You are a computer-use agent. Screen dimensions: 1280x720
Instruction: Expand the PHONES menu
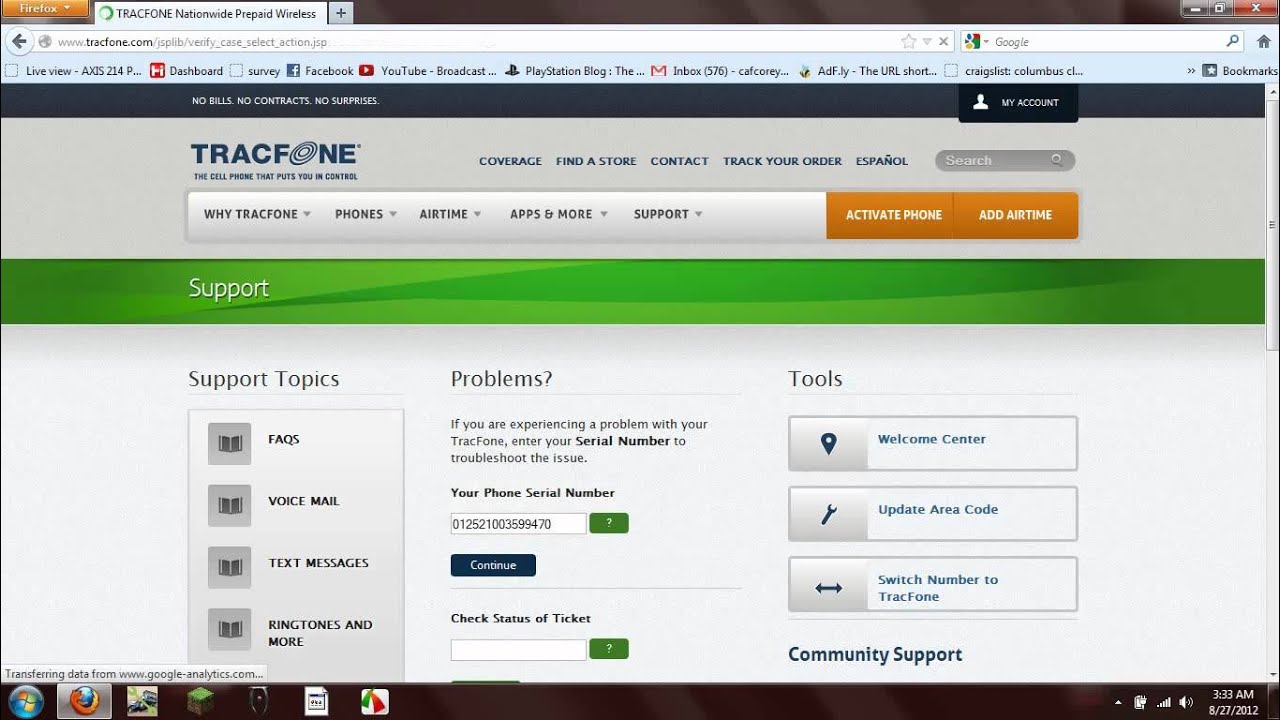click(366, 214)
